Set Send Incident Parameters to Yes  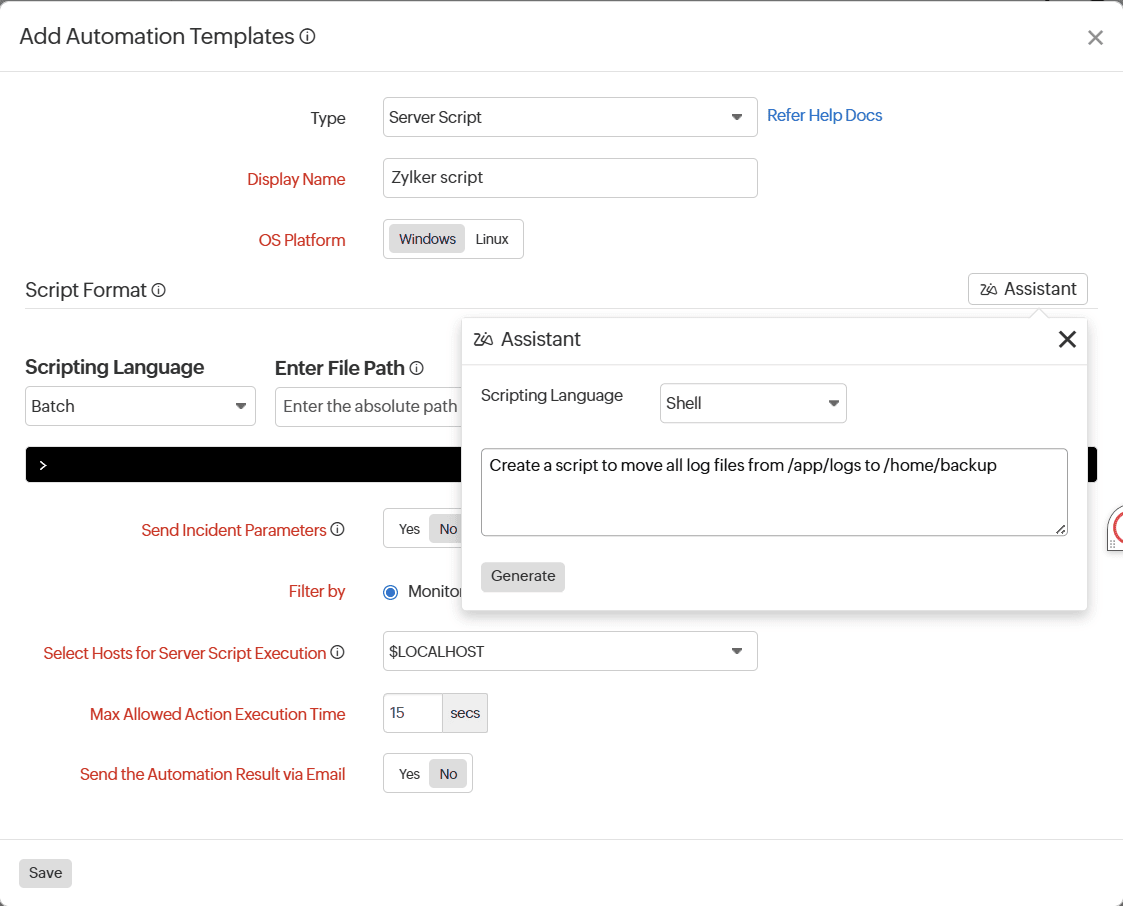pyautogui.click(x=409, y=529)
